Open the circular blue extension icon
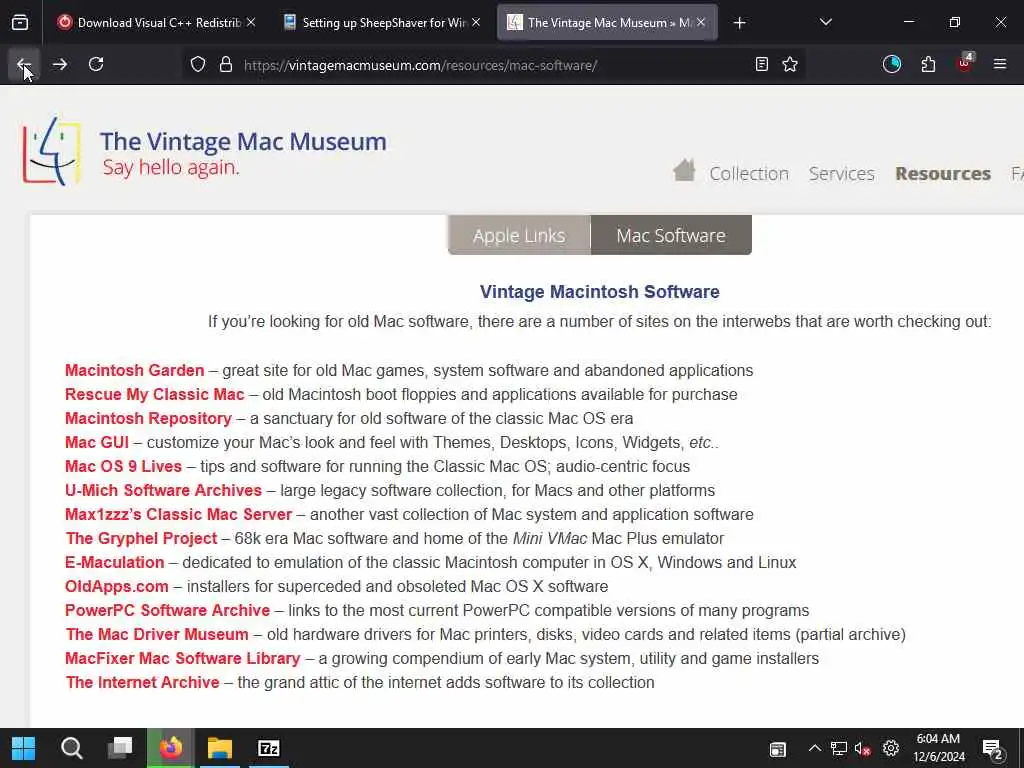Screen dimensions: 1024x768 coord(892,64)
